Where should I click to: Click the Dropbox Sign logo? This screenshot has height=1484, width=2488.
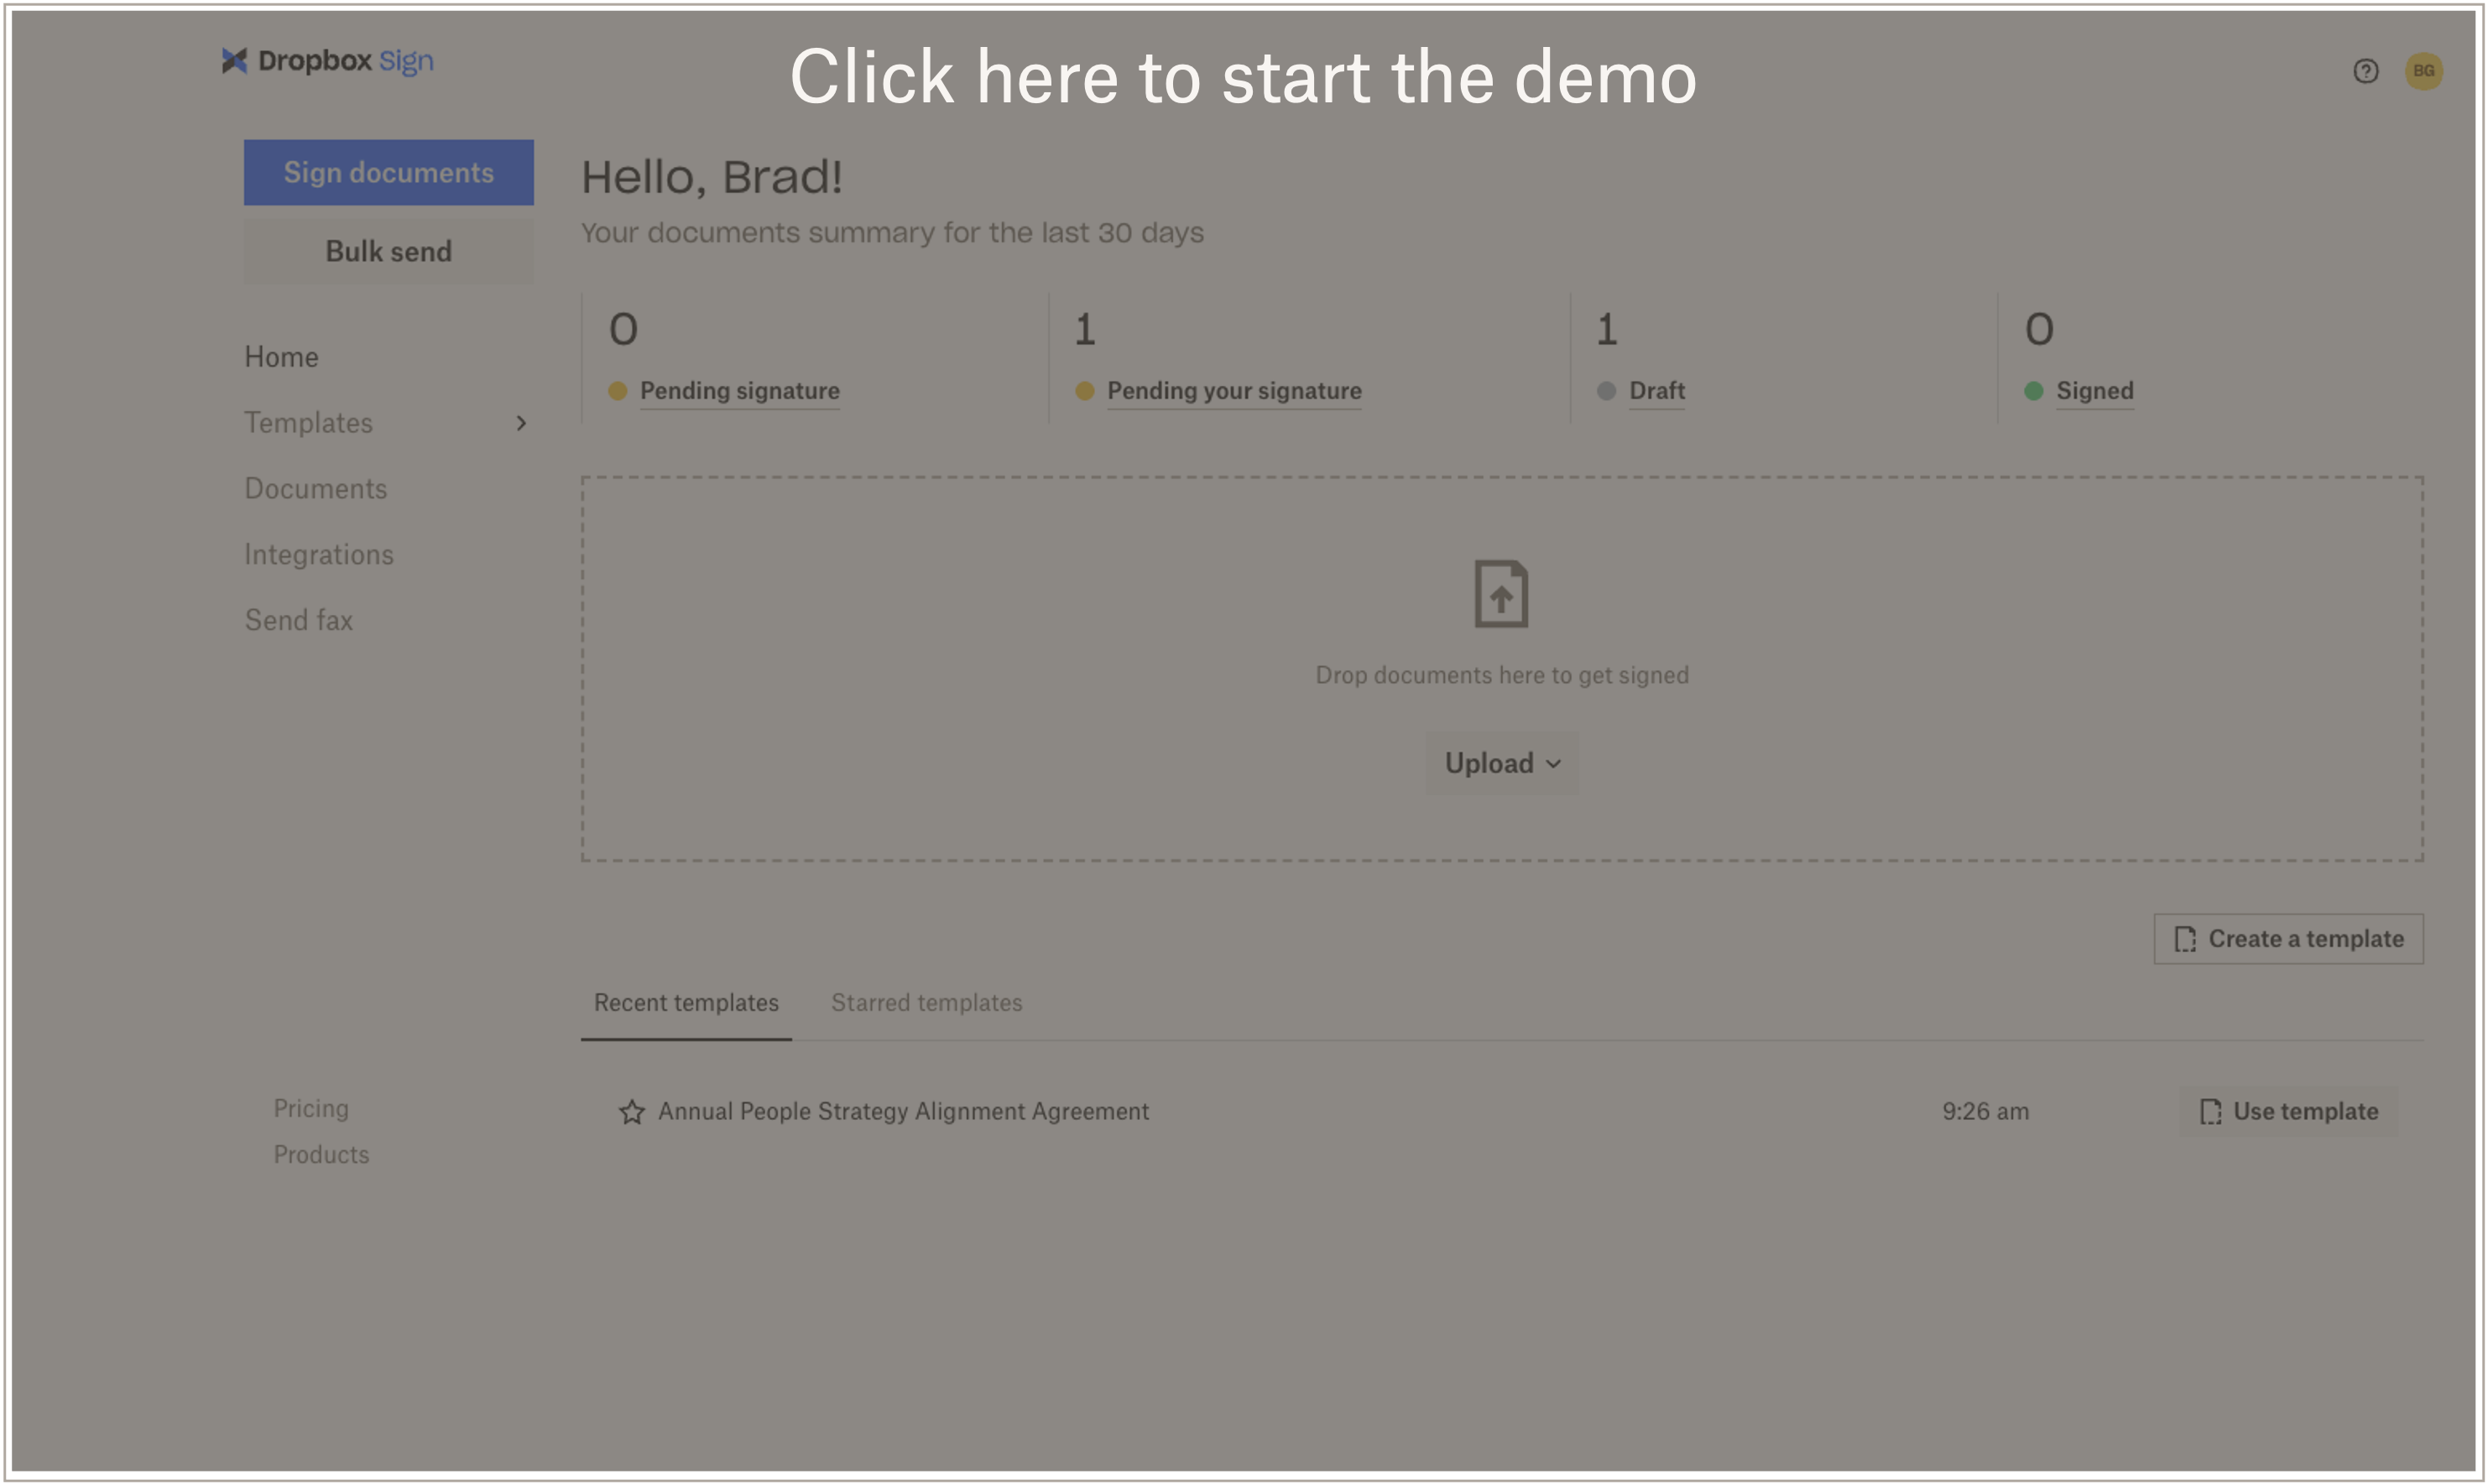(x=326, y=62)
